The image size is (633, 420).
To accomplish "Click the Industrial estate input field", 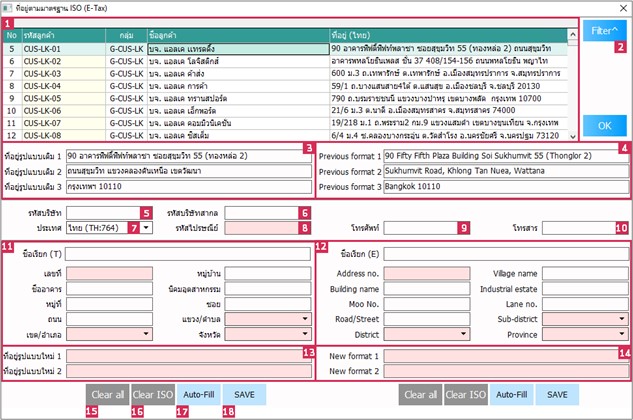I will pos(585,289).
